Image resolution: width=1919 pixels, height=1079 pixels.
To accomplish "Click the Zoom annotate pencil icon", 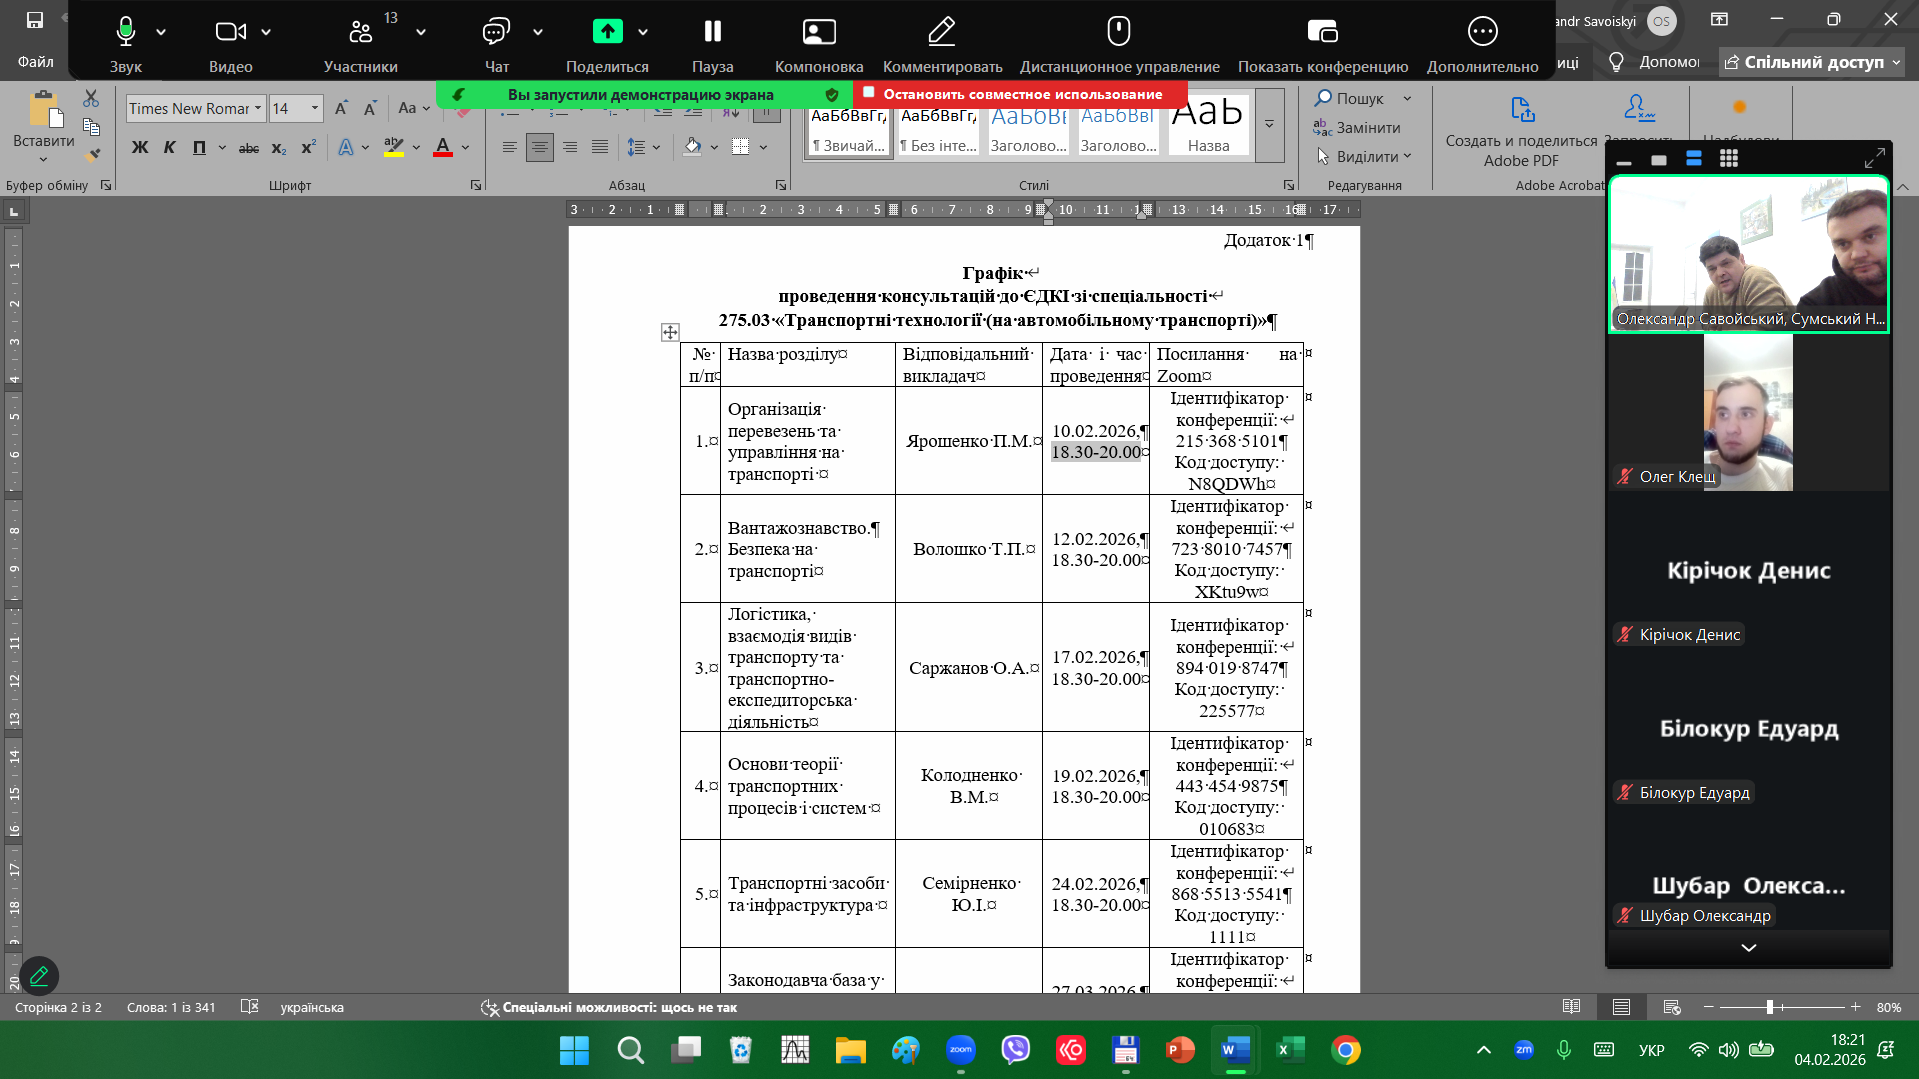I will pos(941,44).
